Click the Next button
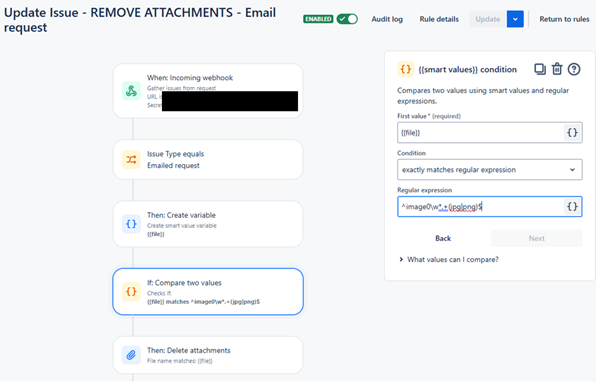 pyautogui.click(x=536, y=238)
